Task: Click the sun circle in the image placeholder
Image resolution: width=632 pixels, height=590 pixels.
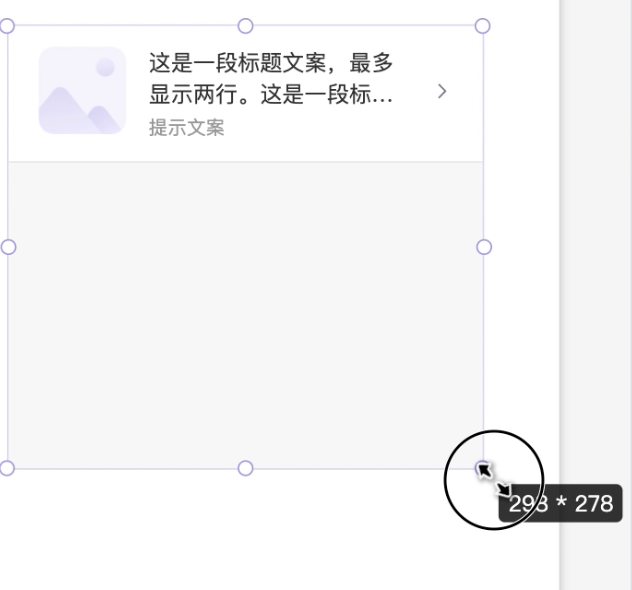Action: pyautogui.click(x=105, y=67)
